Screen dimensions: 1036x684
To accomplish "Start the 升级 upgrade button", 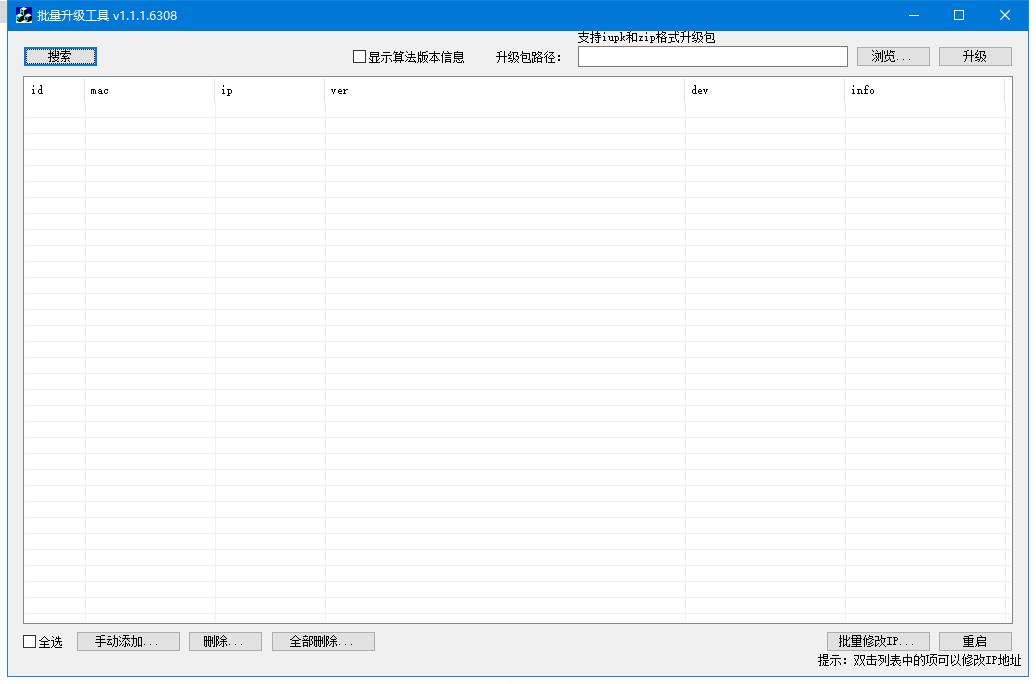I will pyautogui.click(x=975, y=57).
